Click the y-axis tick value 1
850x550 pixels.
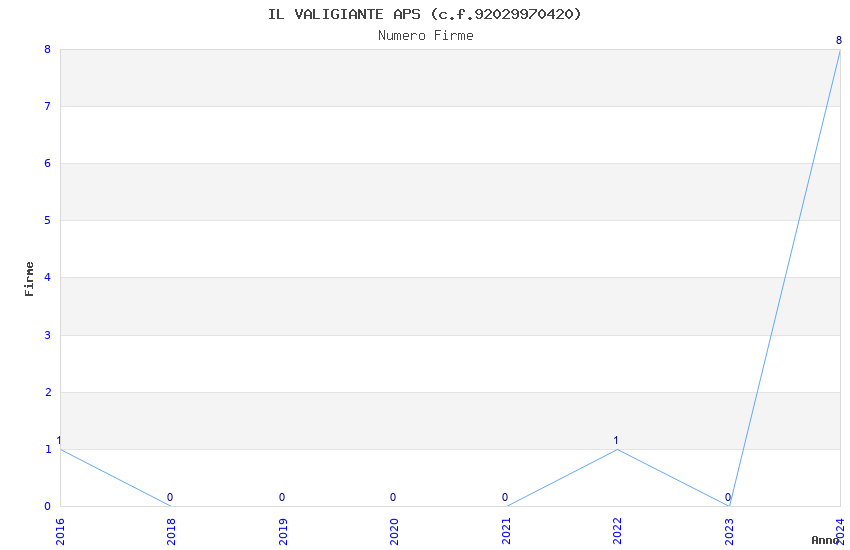[x=48, y=449]
